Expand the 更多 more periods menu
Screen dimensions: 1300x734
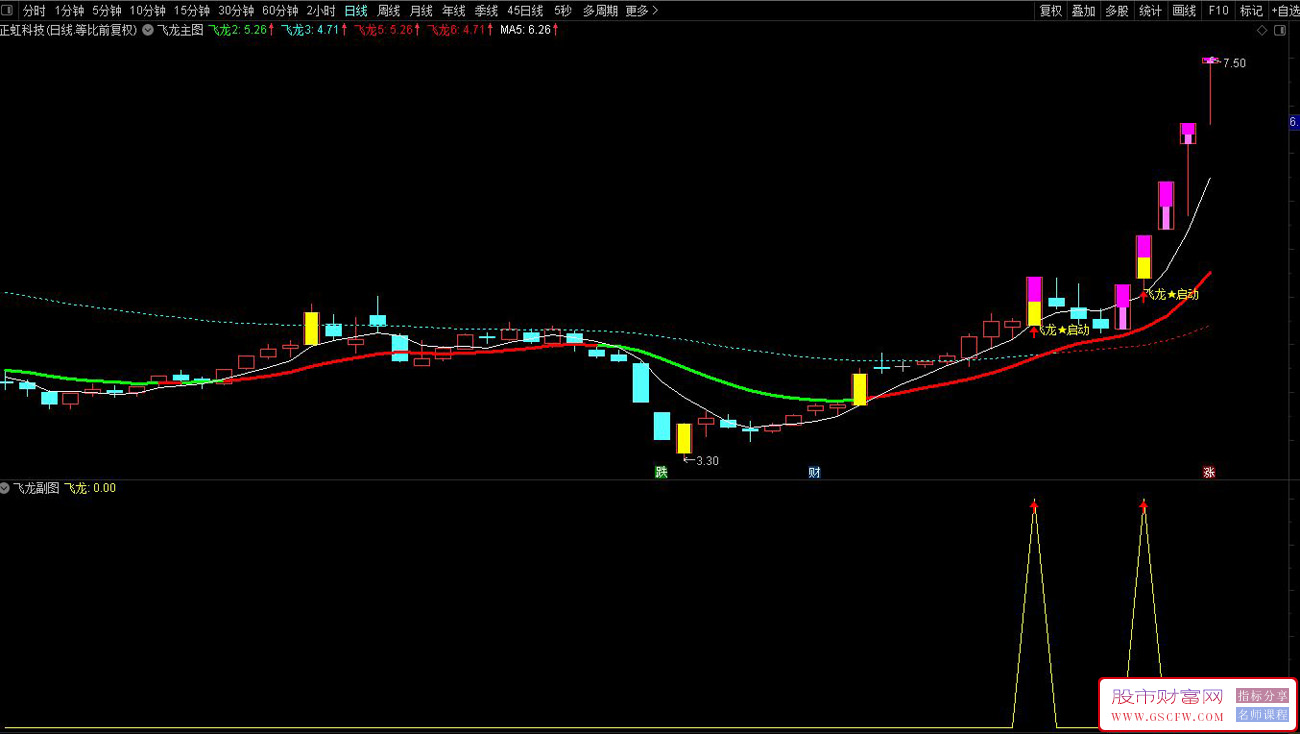[x=640, y=11]
